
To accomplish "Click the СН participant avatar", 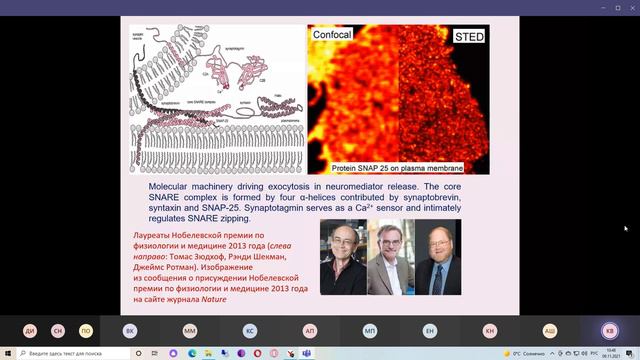I will [58, 331].
